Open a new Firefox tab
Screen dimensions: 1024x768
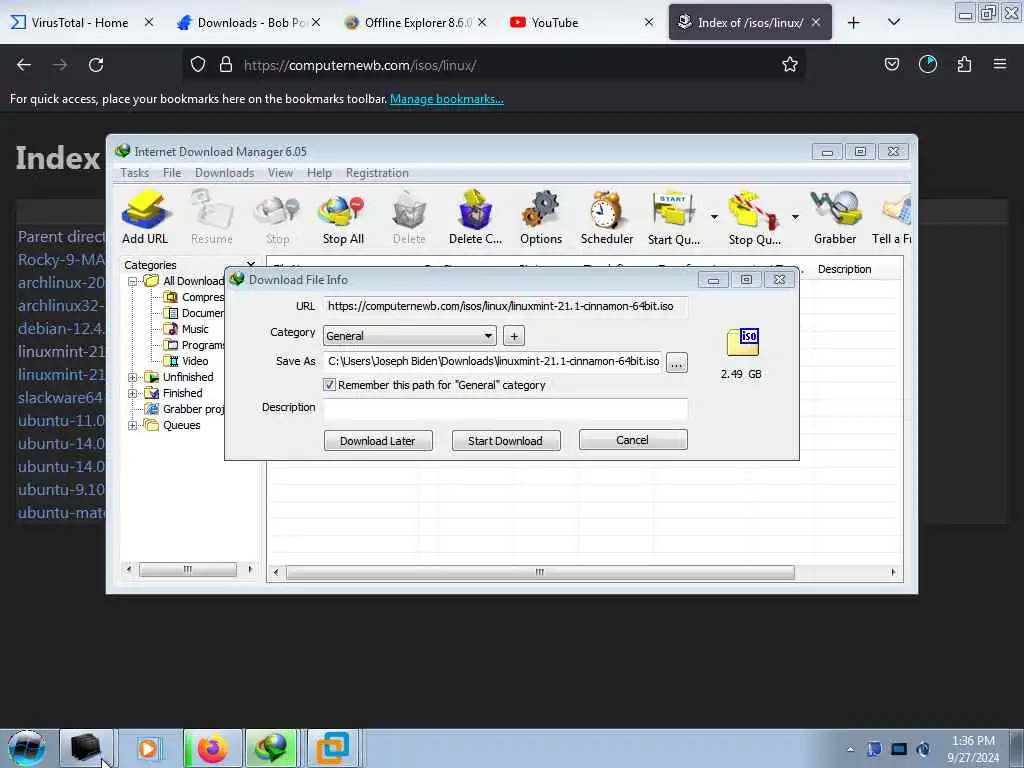click(854, 22)
